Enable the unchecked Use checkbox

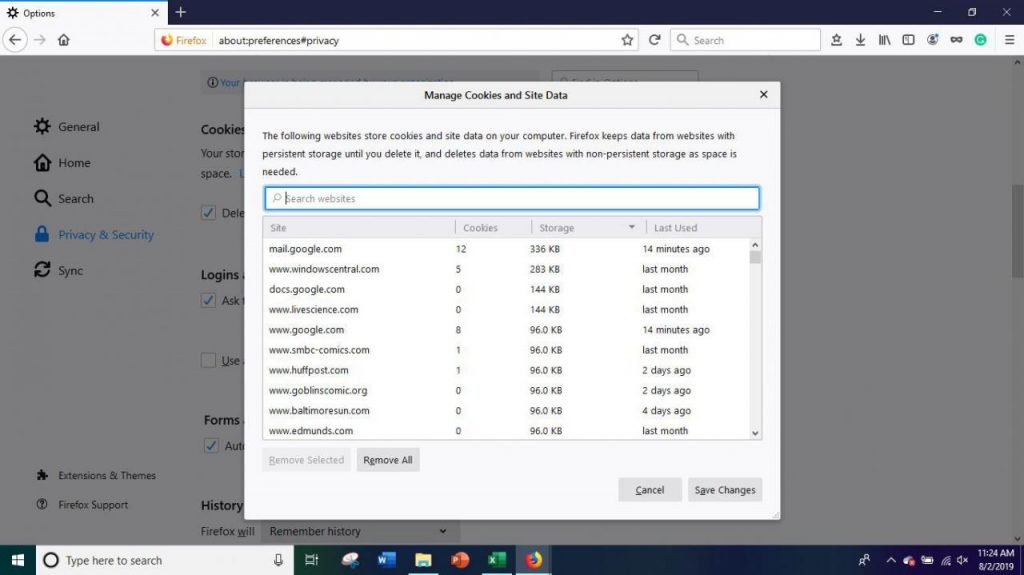(208, 360)
